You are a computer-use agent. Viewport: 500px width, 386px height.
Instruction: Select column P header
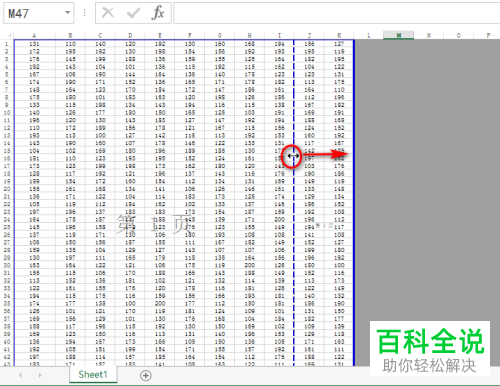(x=488, y=35)
